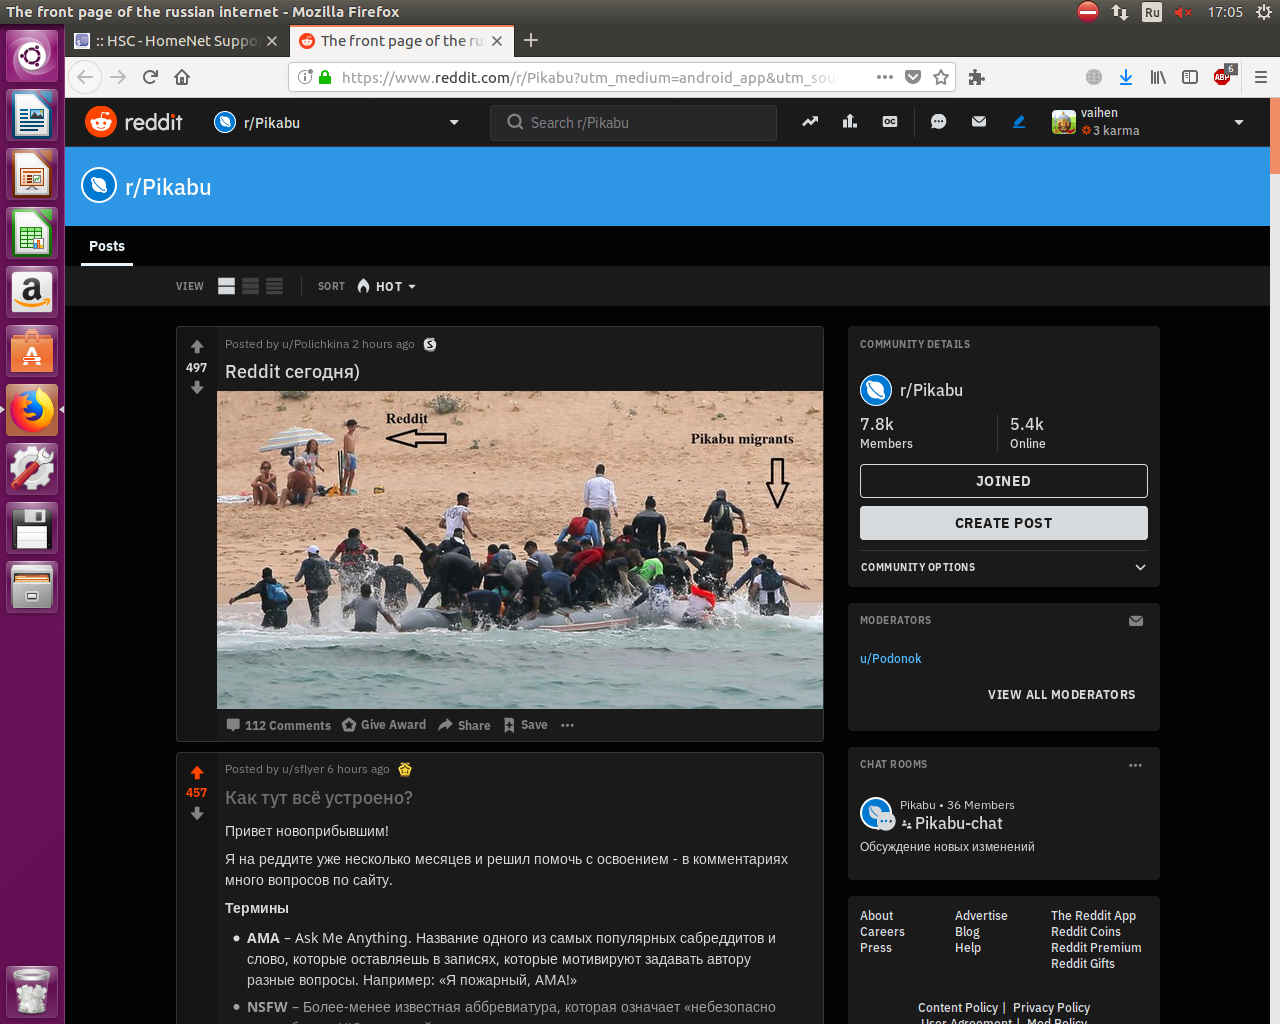Open the chat bubble icon in header
This screenshot has width=1280, height=1024.
pos(938,122)
